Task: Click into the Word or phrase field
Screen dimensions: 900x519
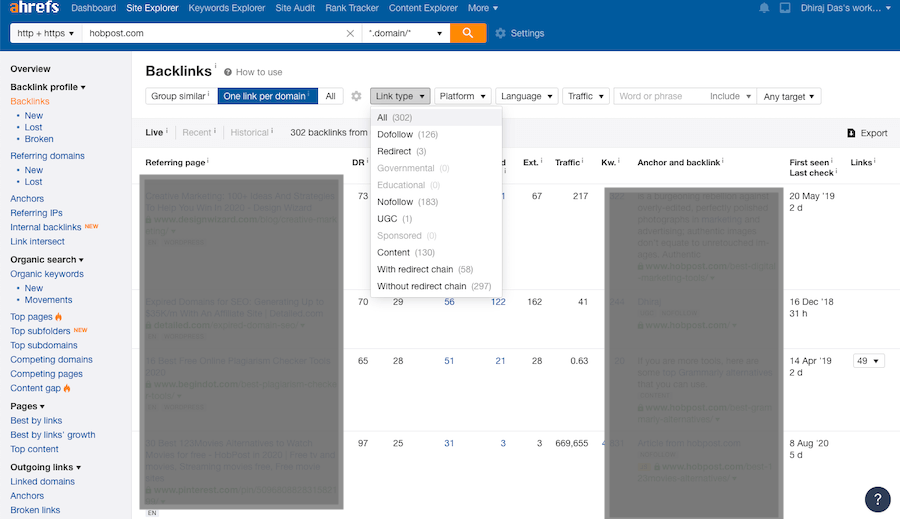Action: pyautogui.click(x=659, y=96)
